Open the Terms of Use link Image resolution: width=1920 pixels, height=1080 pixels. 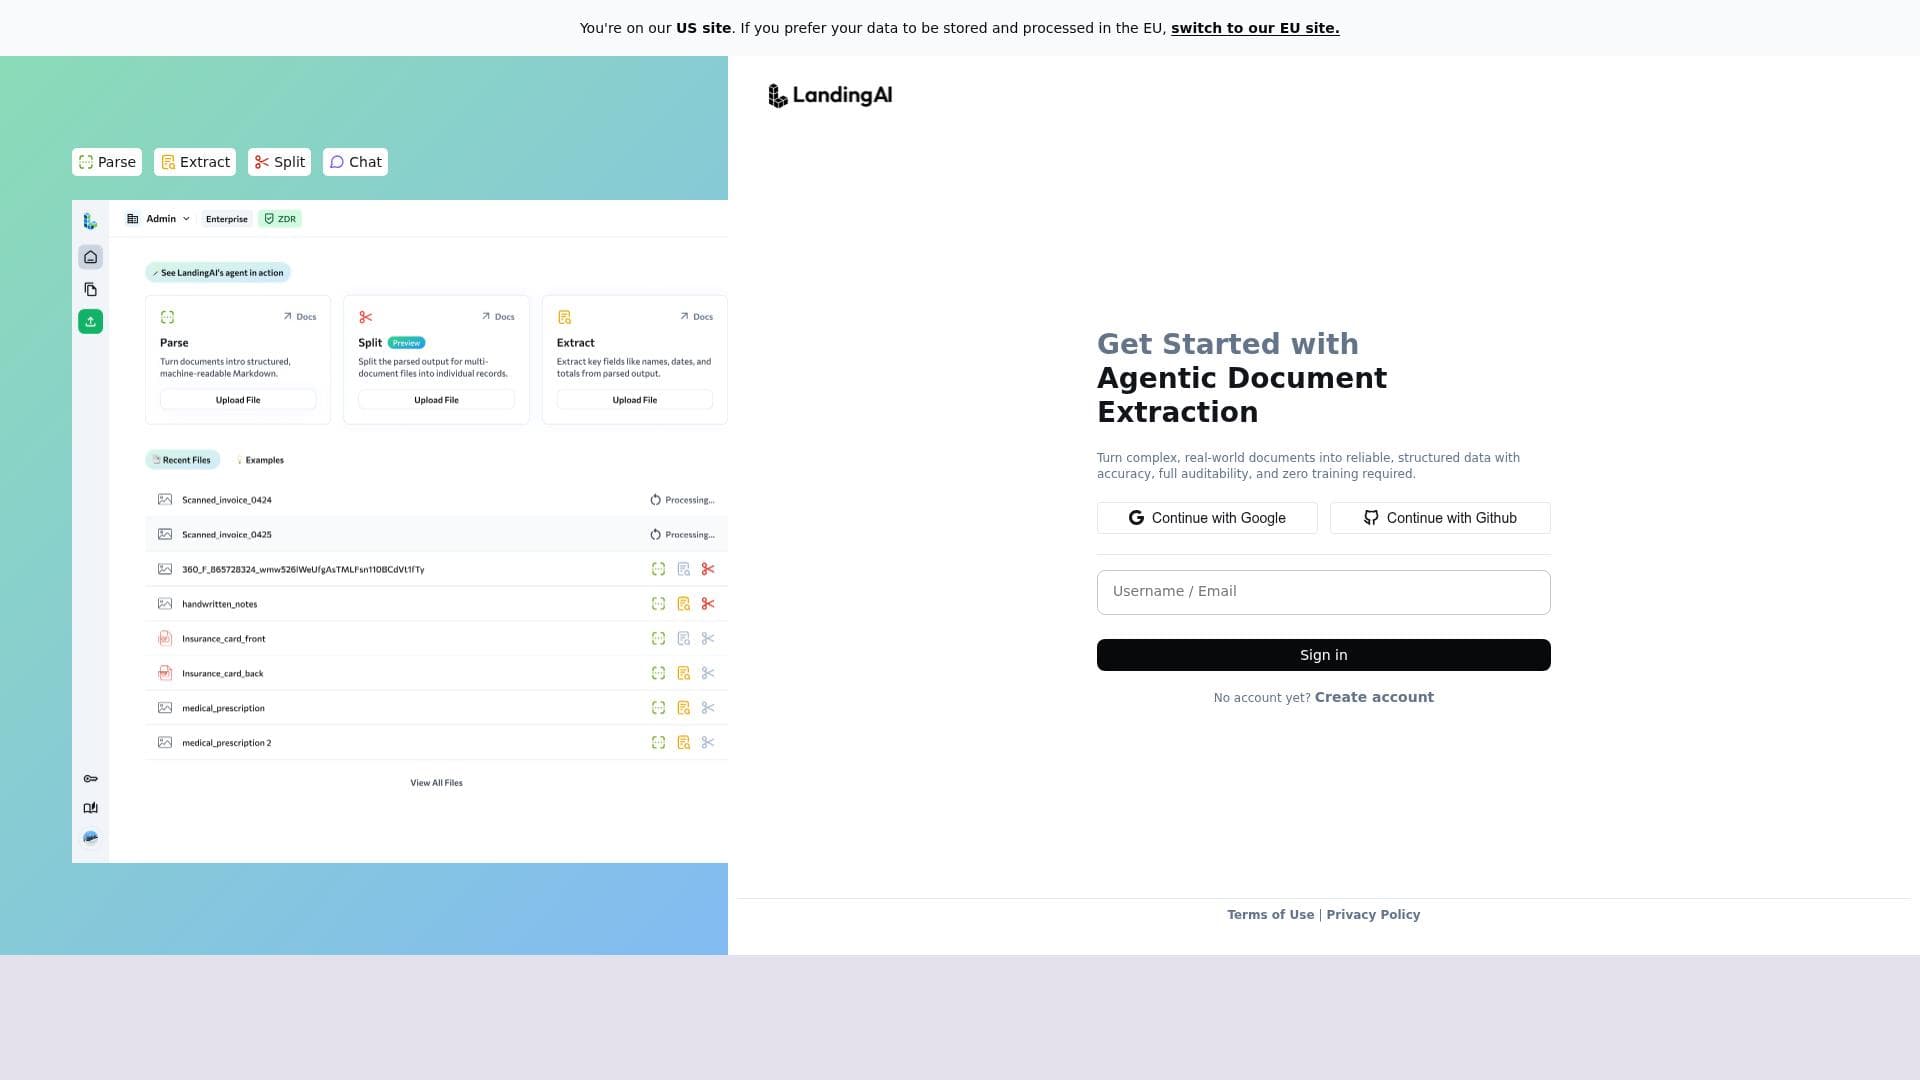pos(1271,915)
